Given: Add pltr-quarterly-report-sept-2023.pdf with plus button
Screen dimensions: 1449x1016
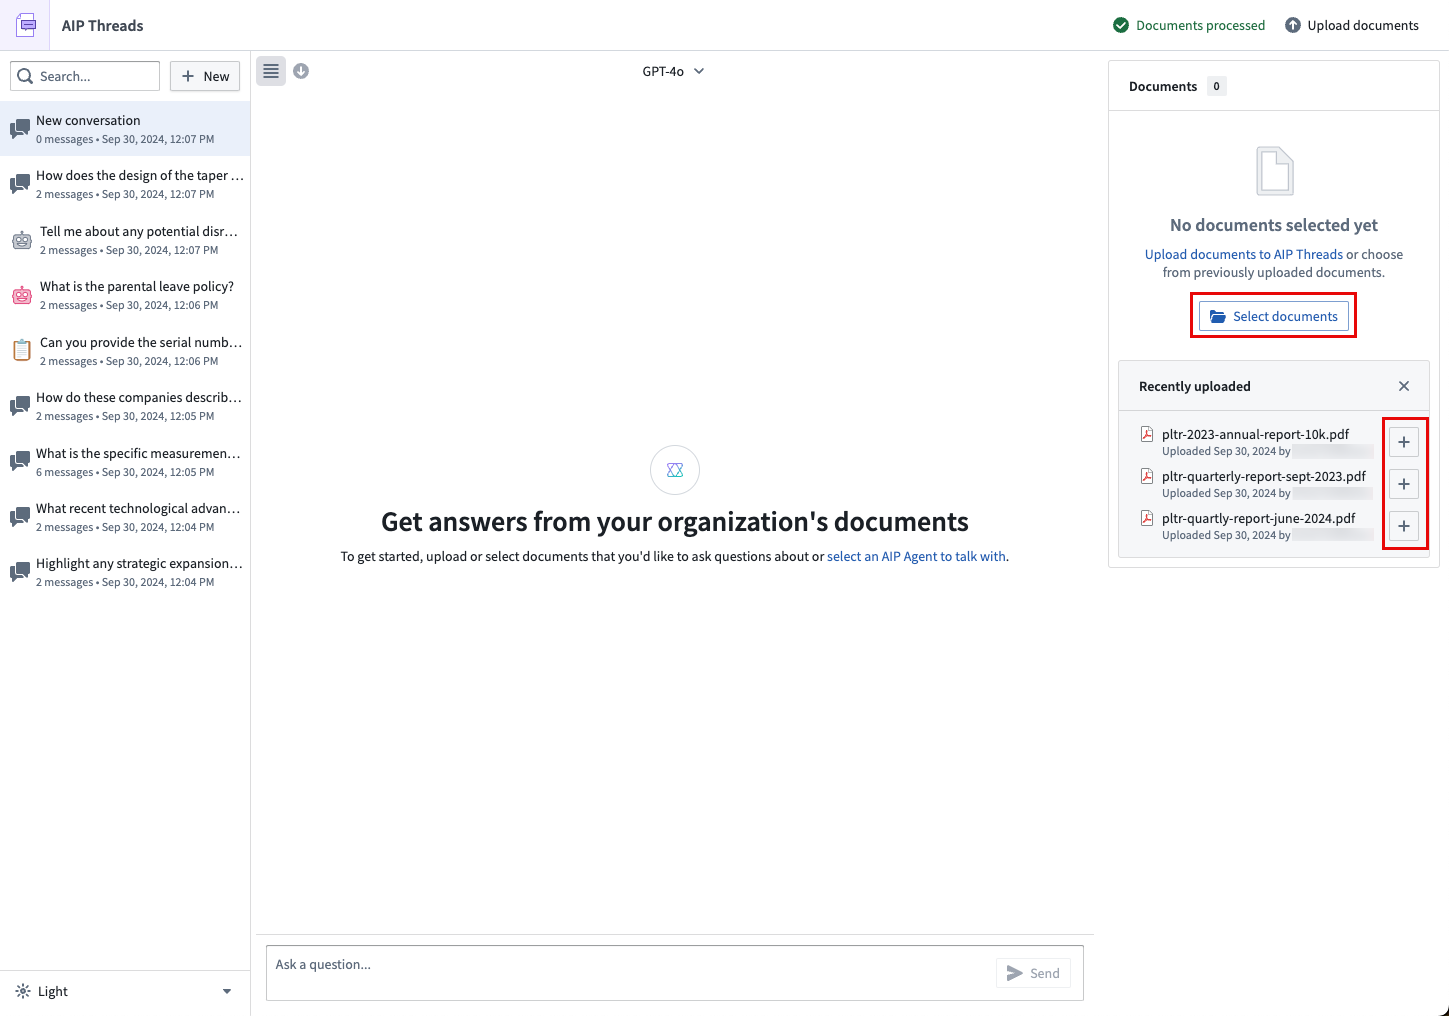Looking at the screenshot, I should (x=1404, y=484).
